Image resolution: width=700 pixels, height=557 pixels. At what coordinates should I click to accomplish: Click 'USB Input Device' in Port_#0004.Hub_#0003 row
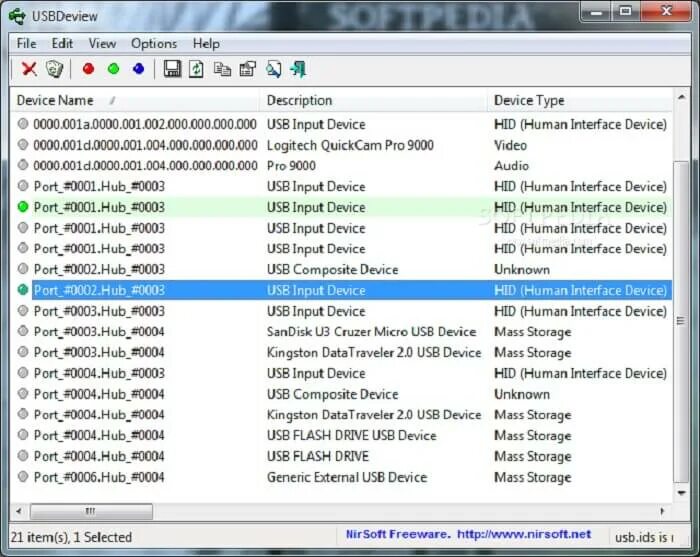tap(316, 373)
